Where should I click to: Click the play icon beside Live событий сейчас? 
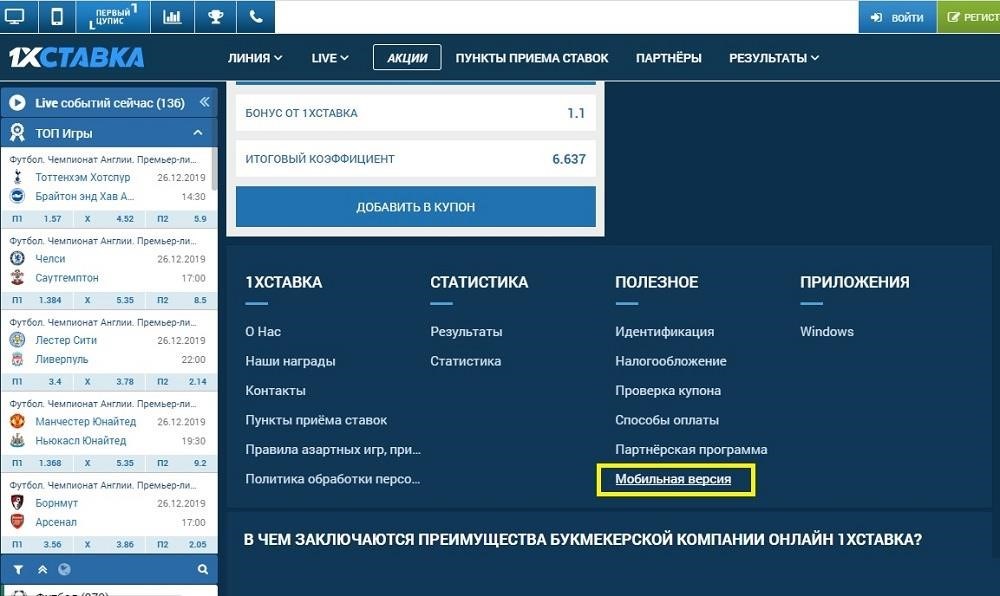click(17, 103)
